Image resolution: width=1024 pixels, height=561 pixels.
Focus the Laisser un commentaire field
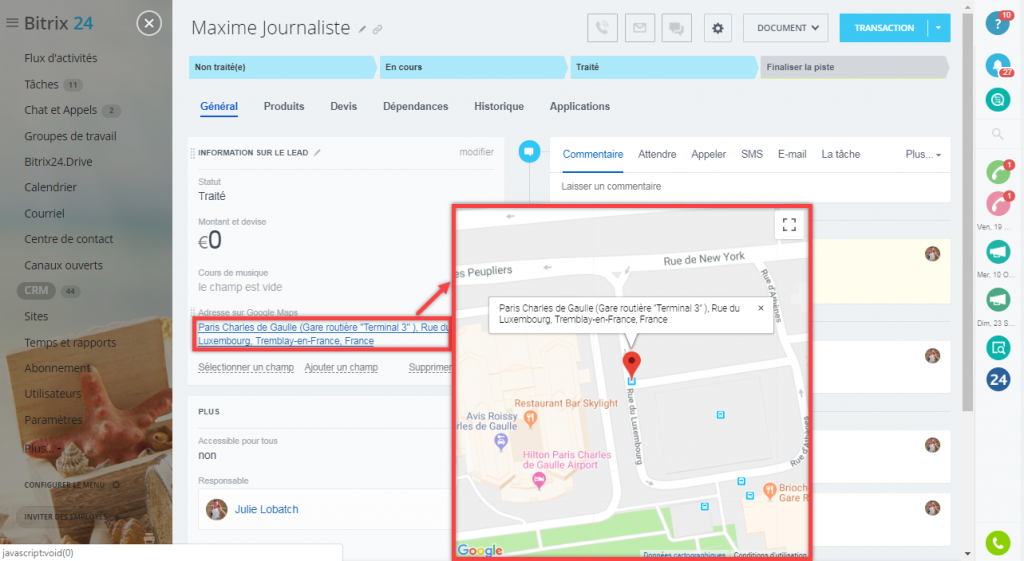[x=750, y=187]
